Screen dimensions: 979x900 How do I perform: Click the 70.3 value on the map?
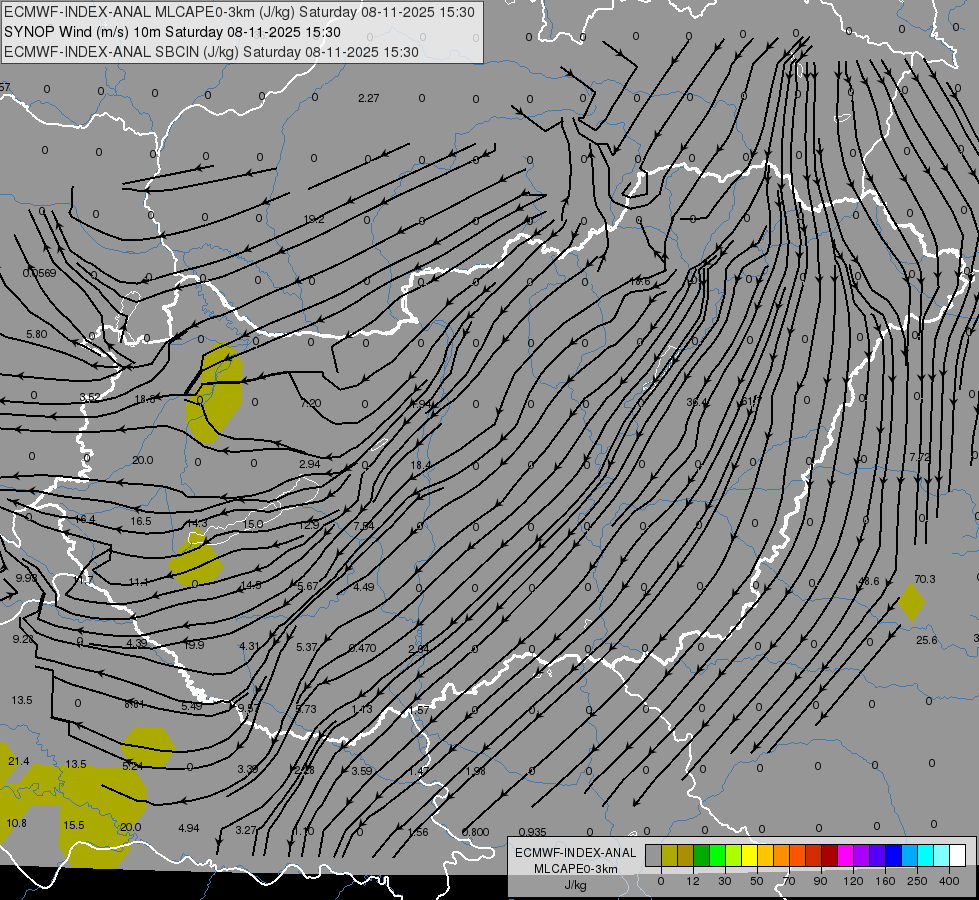point(925,579)
